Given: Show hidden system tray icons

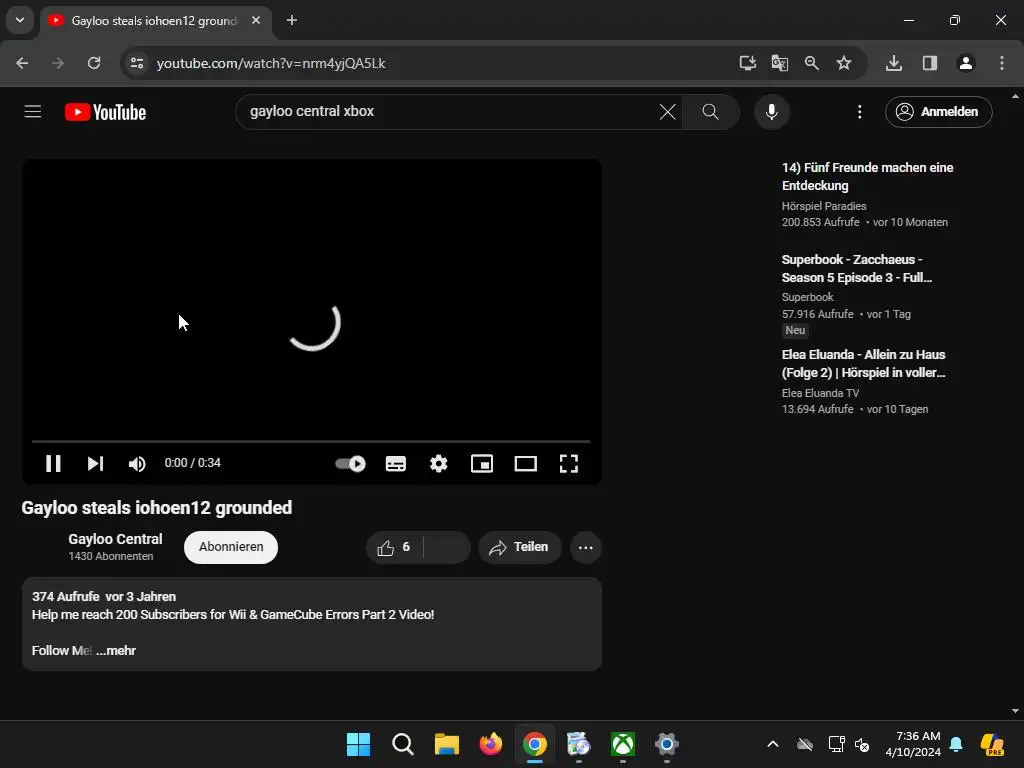Looking at the screenshot, I should click(x=773, y=744).
